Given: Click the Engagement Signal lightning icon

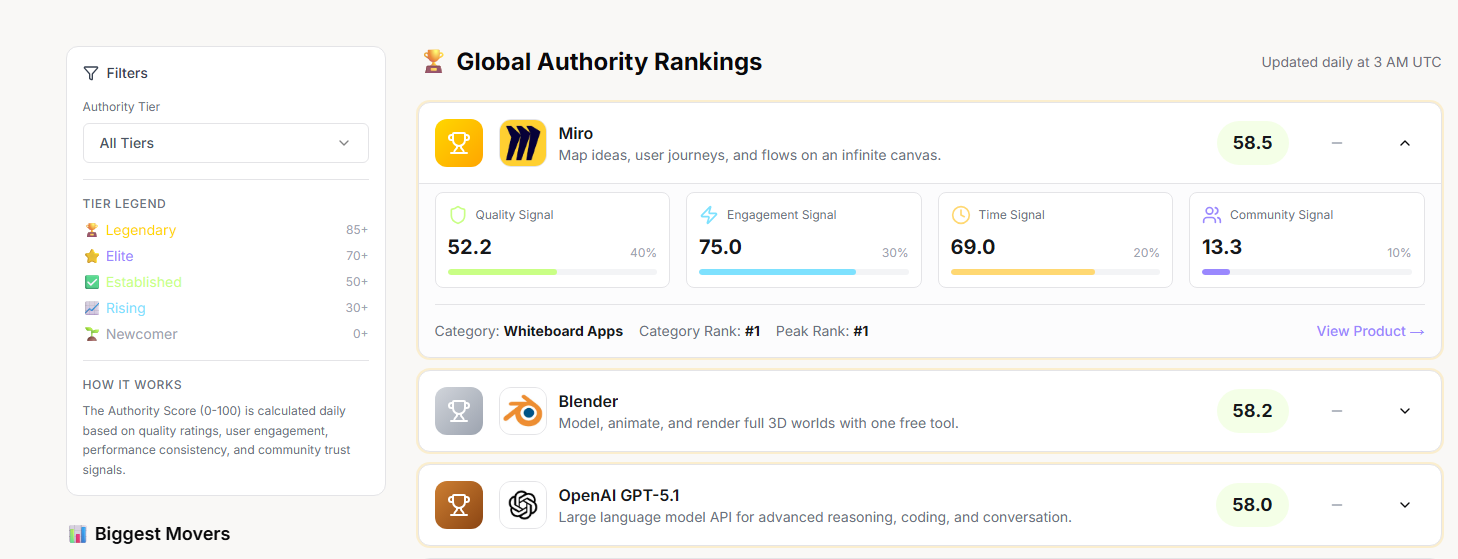Looking at the screenshot, I should pyautogui.click(x=709, y=215).
